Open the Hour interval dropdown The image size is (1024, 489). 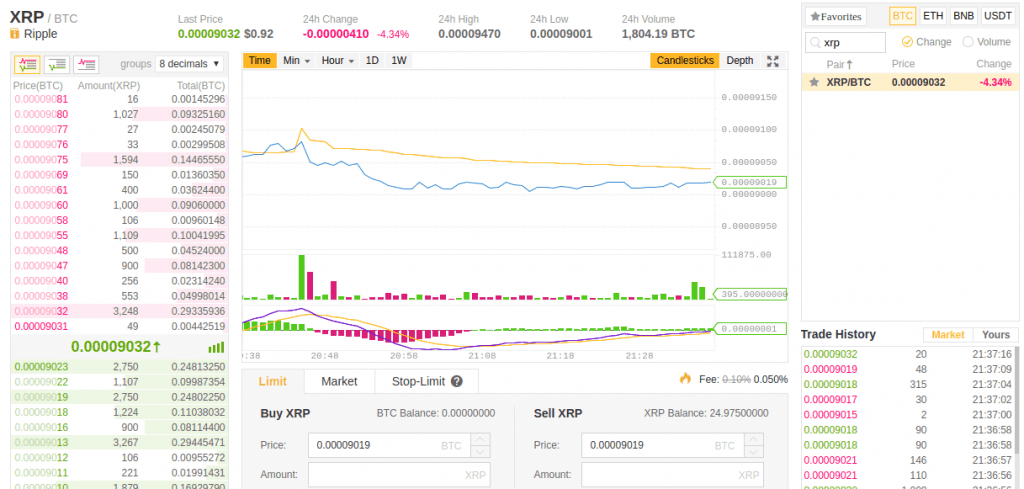338,60
